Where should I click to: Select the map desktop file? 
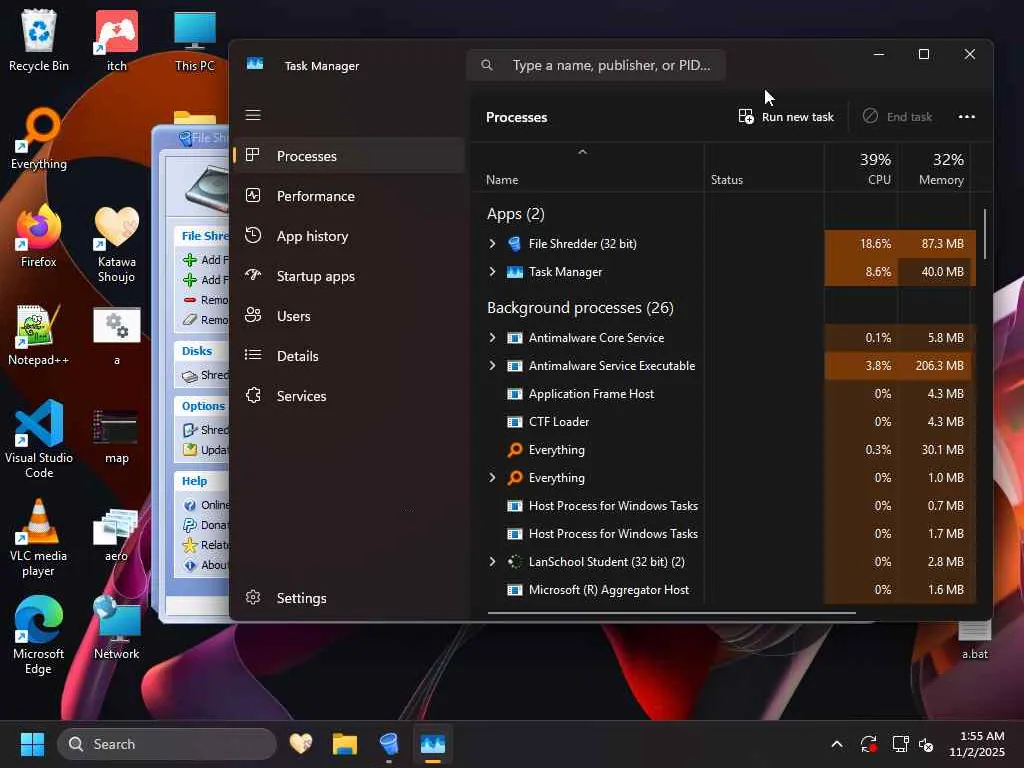(x=116, y=436)
